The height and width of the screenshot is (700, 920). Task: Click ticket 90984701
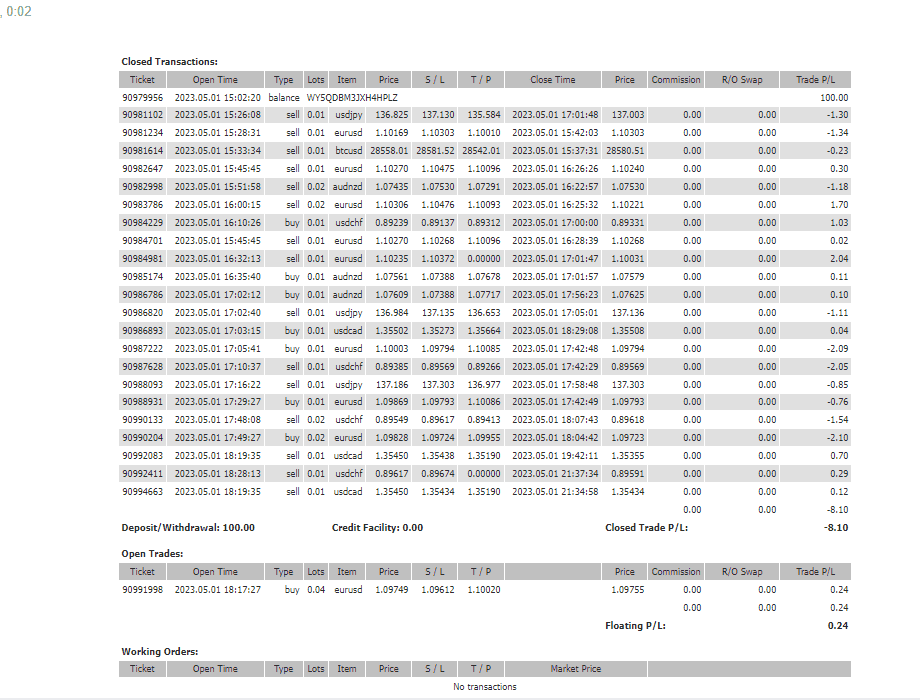tap(143, 241)
